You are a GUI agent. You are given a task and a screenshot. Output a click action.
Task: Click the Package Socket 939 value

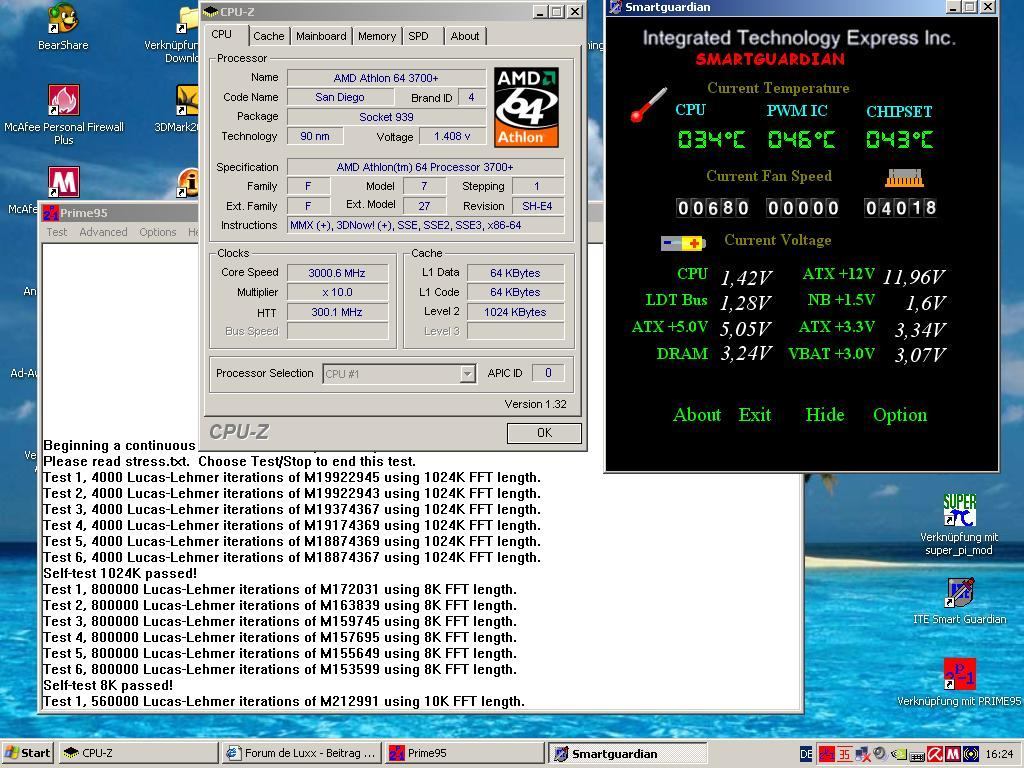click(386, 117)
